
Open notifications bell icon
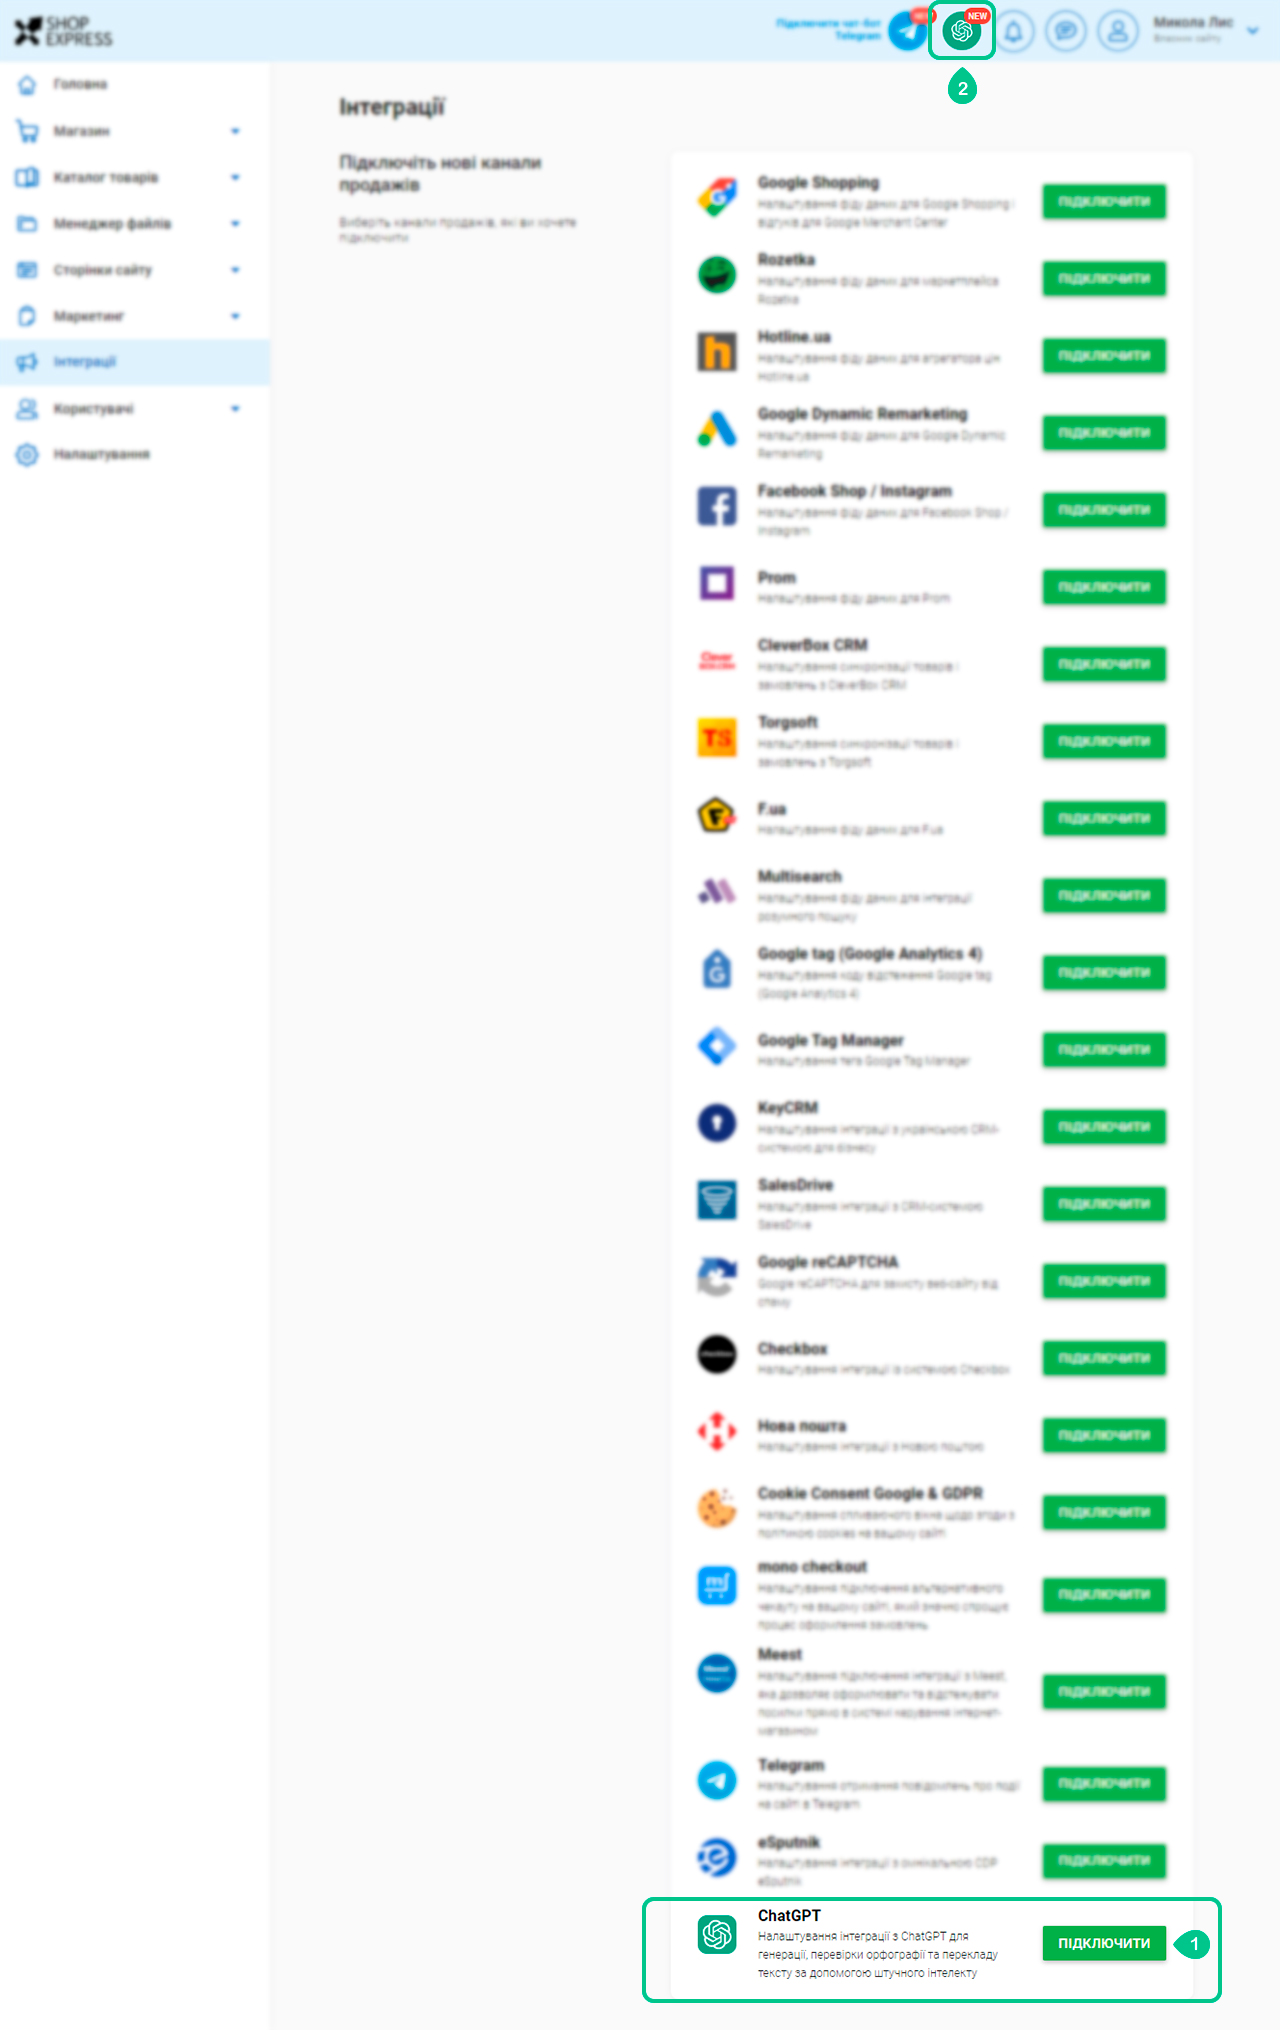tap(1014, 31)
